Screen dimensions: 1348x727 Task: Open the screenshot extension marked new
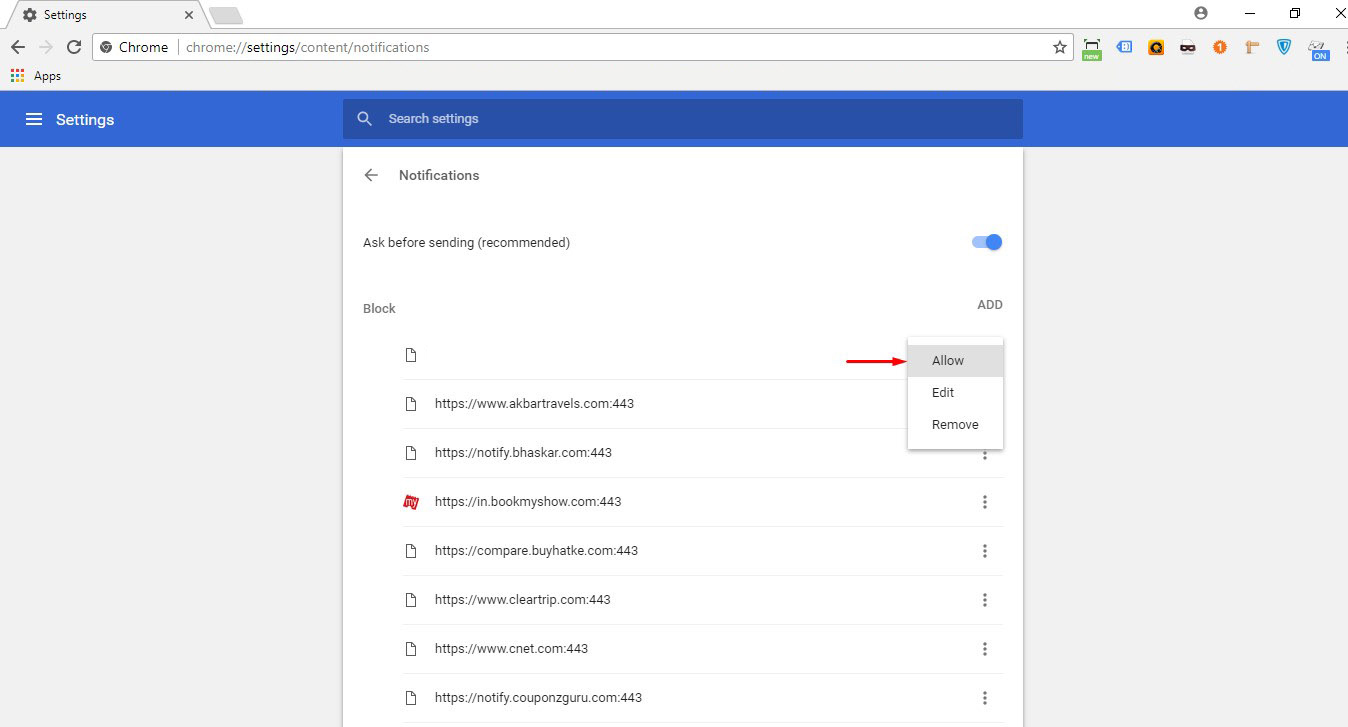[x=1091, y=47]
